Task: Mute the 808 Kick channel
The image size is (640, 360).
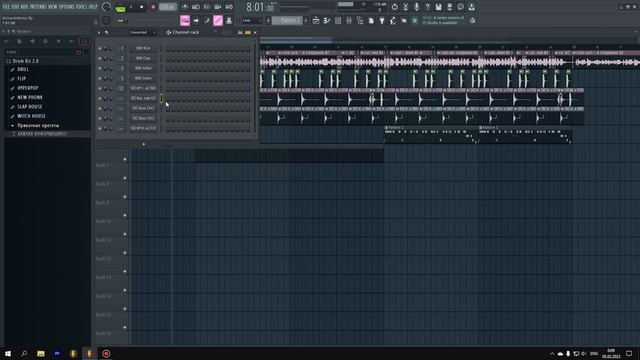Action: [100, 48]
